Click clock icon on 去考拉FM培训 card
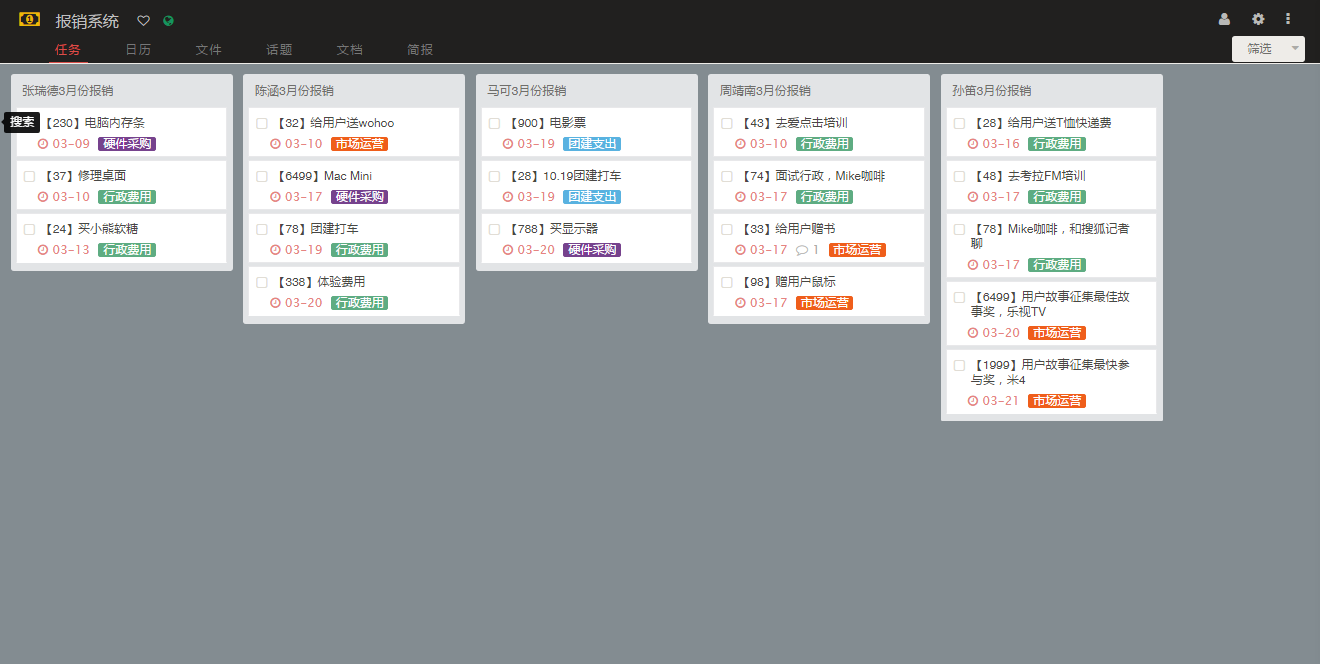 [973, 197]
